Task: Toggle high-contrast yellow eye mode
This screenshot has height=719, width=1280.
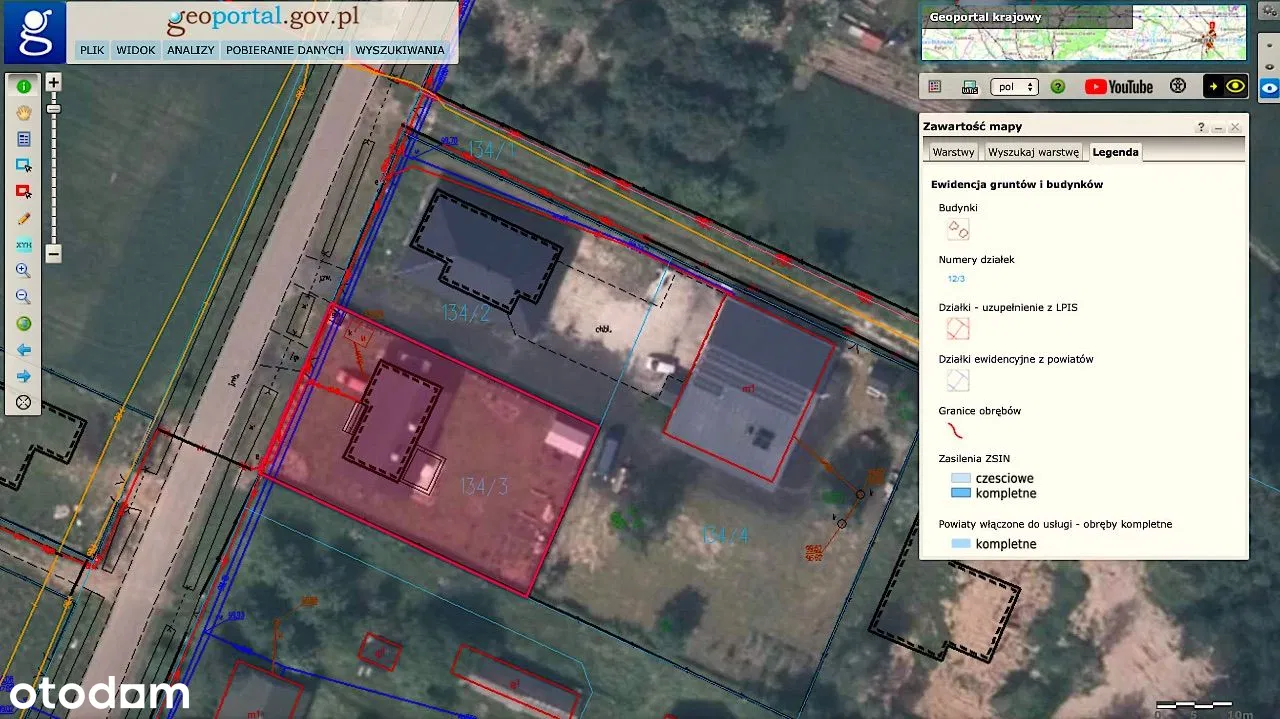Action: click(x=1226, y=87)
